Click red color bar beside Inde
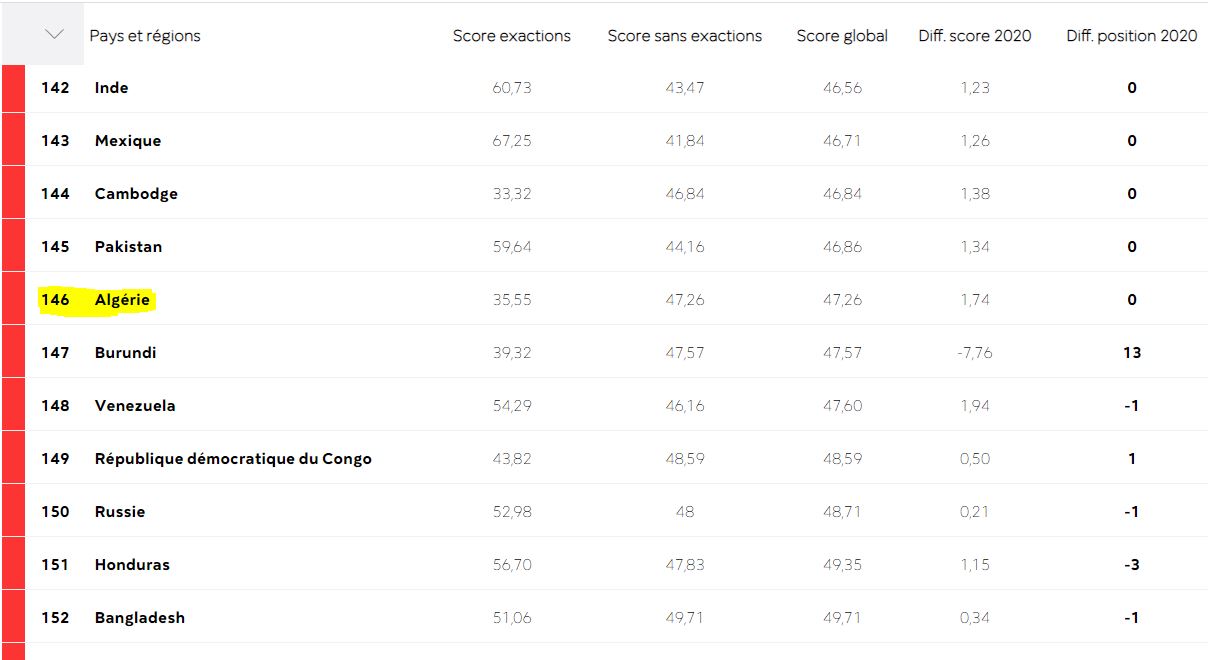Image resolution: width=1208 pixels, height=660 pixels. (x=13, y=88)
